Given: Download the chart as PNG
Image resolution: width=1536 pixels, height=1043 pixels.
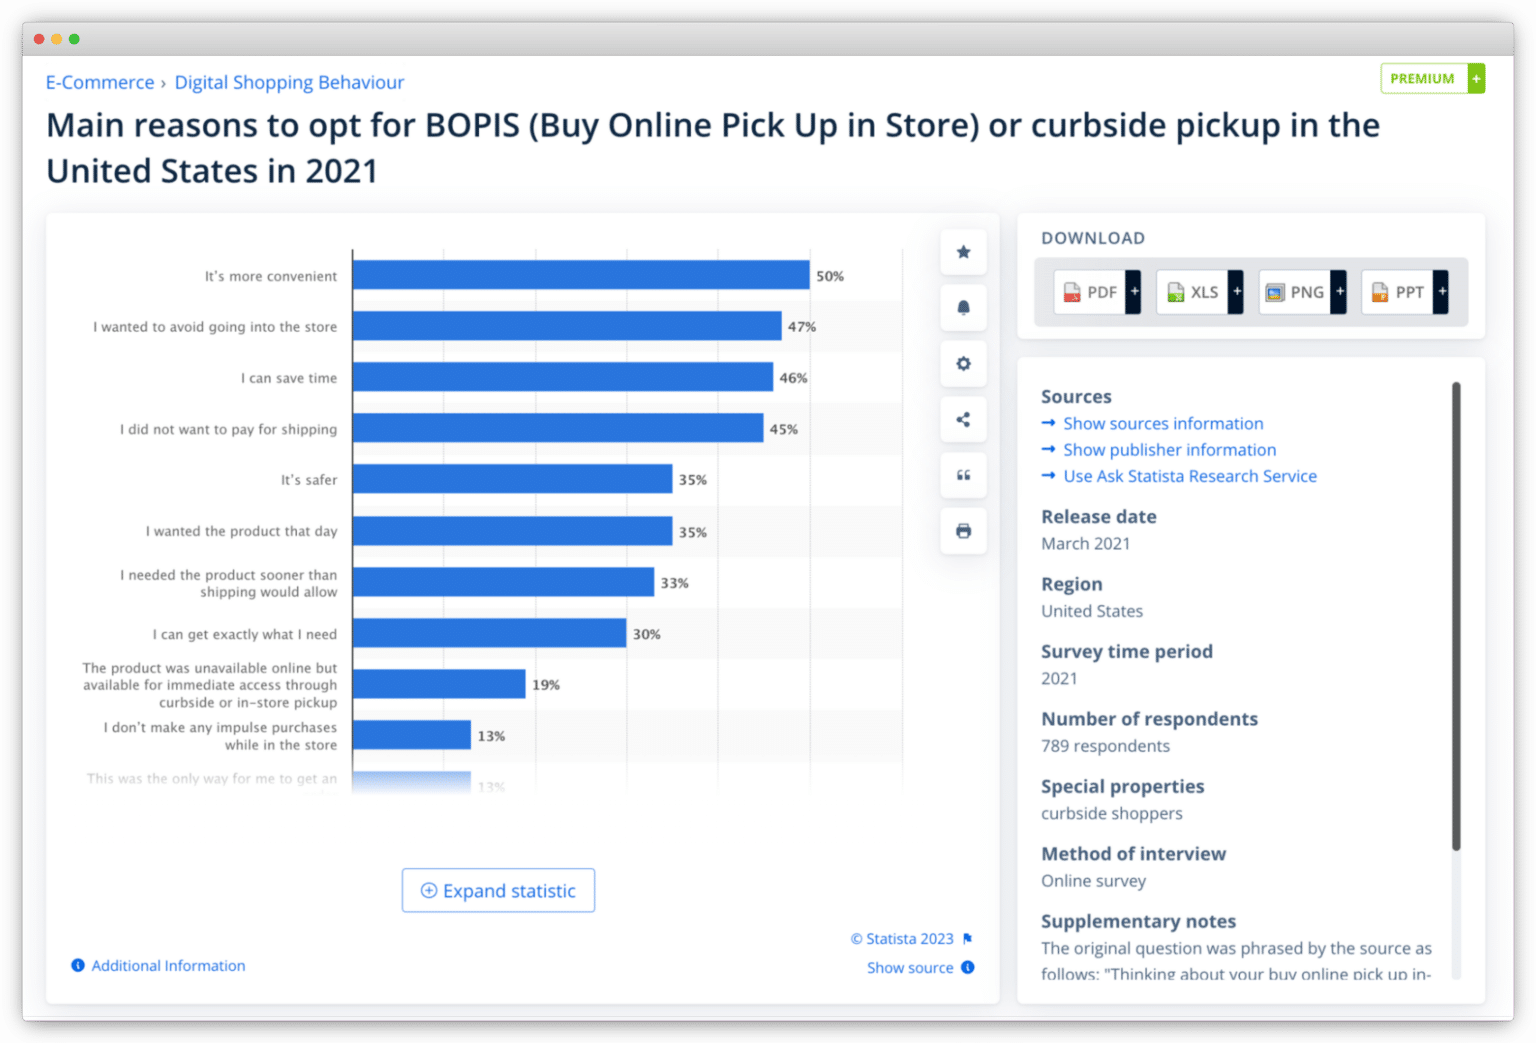Looking at the screenshot, I should 1294,292.
